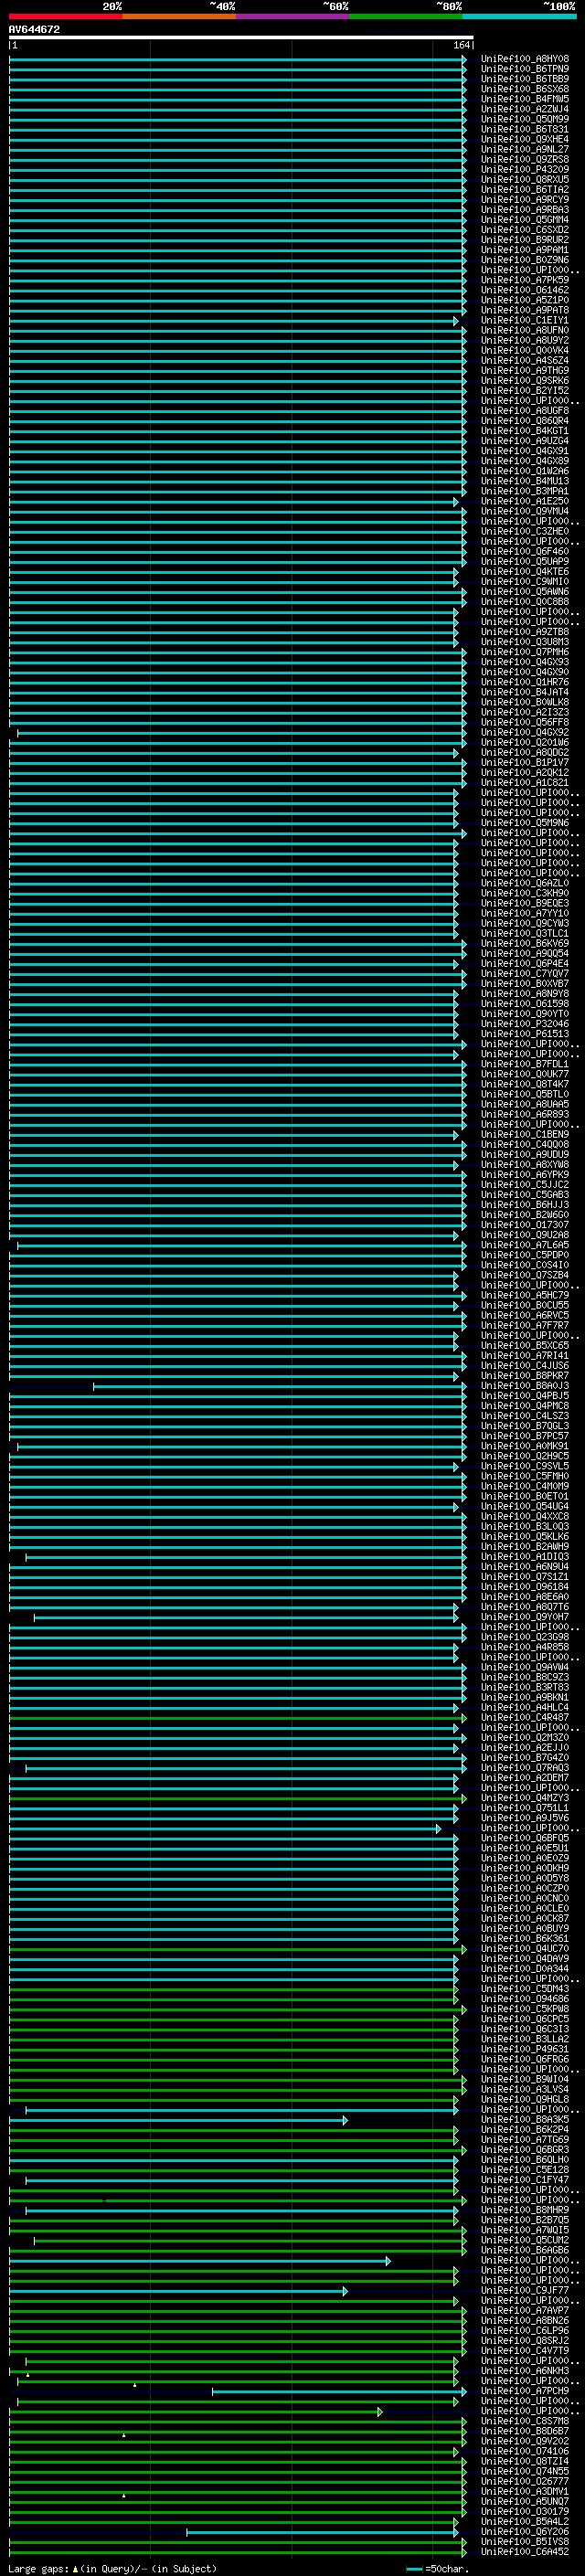
Task: Click the query name AV644672
Action: pos(34,29)
